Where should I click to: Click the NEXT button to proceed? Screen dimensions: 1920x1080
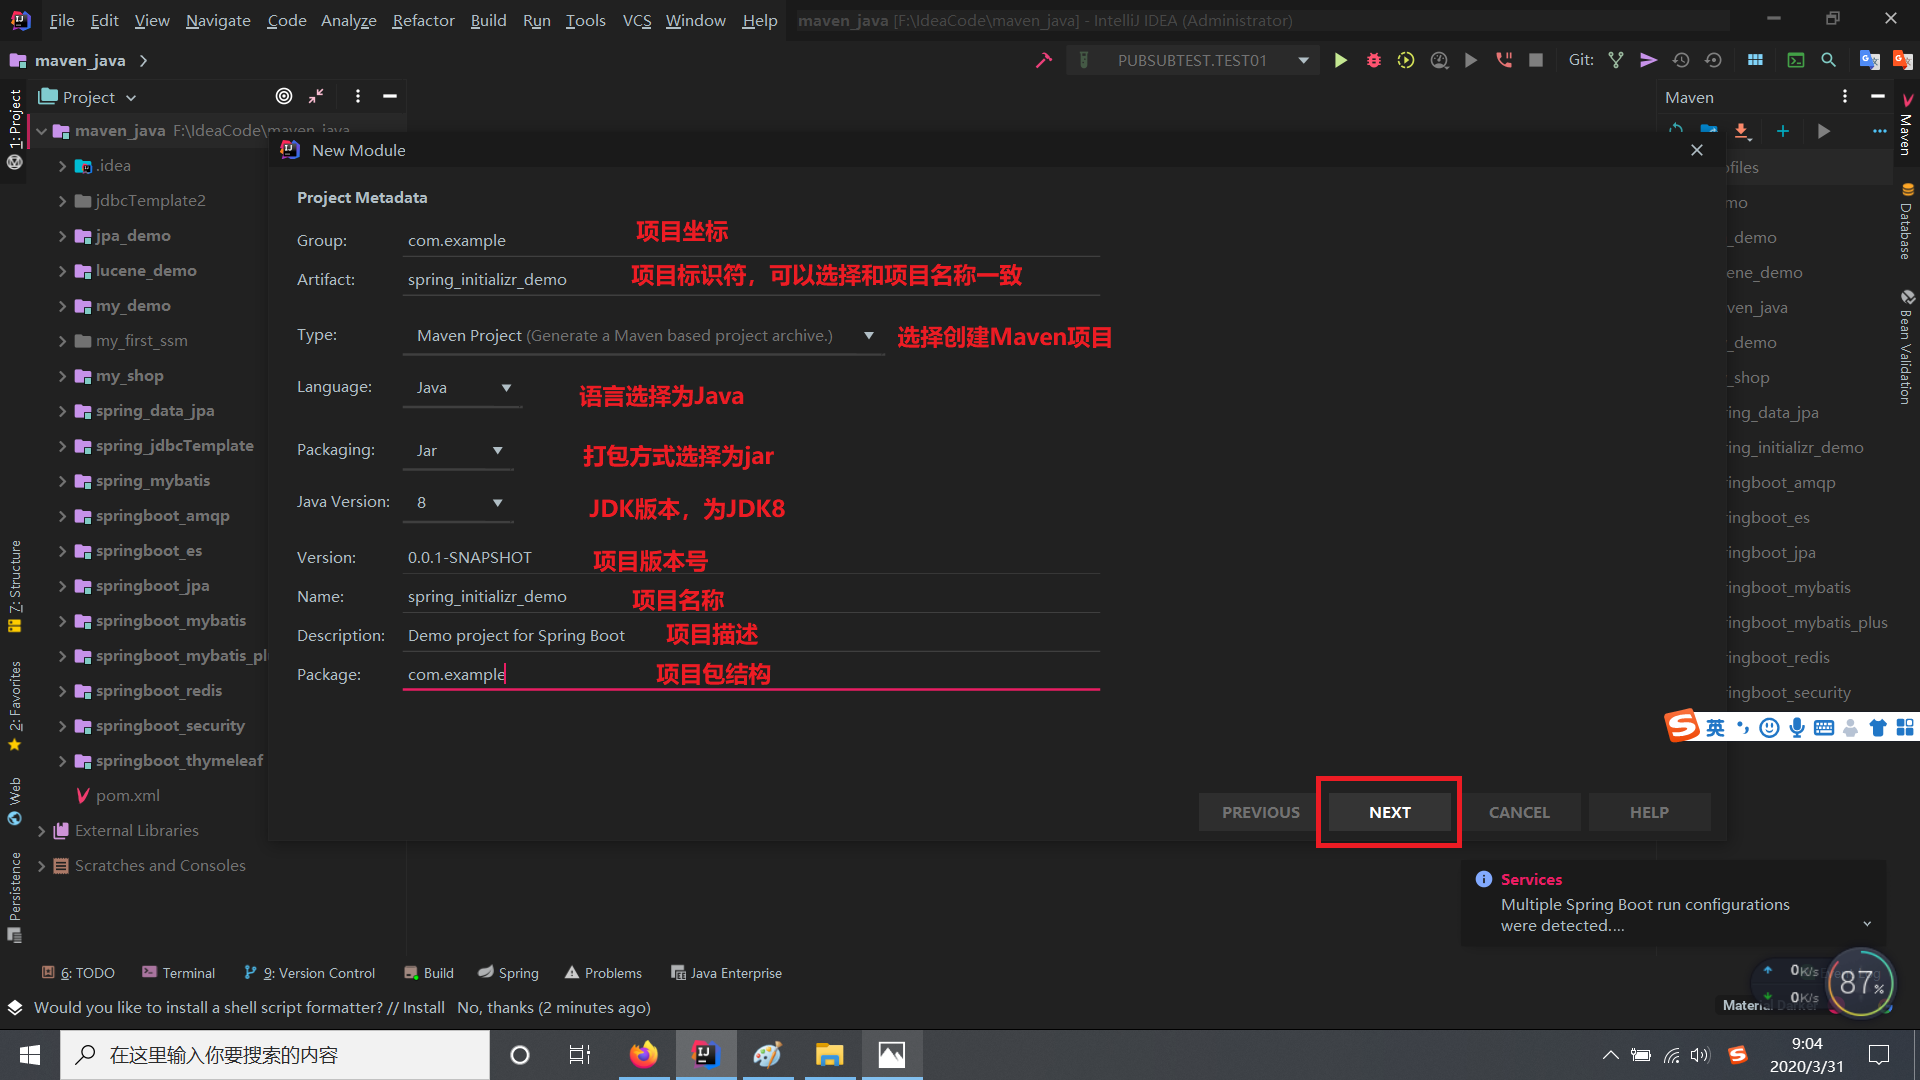pyautogui.click(x=1390, y=811)
